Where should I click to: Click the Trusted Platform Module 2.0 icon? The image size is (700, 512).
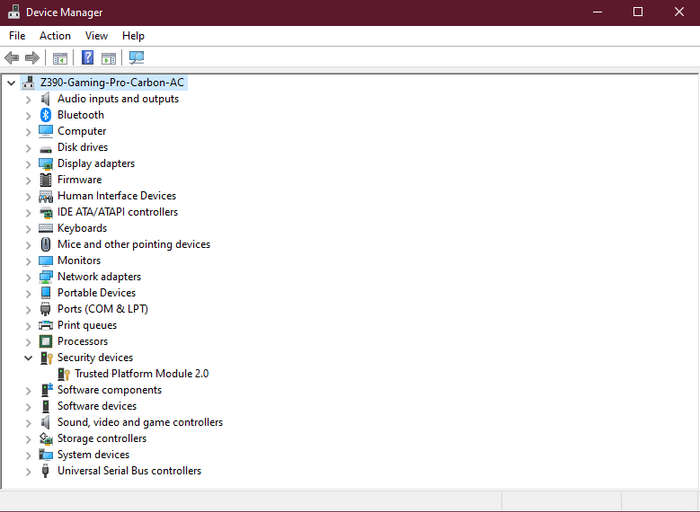click(x=64, y=374)
